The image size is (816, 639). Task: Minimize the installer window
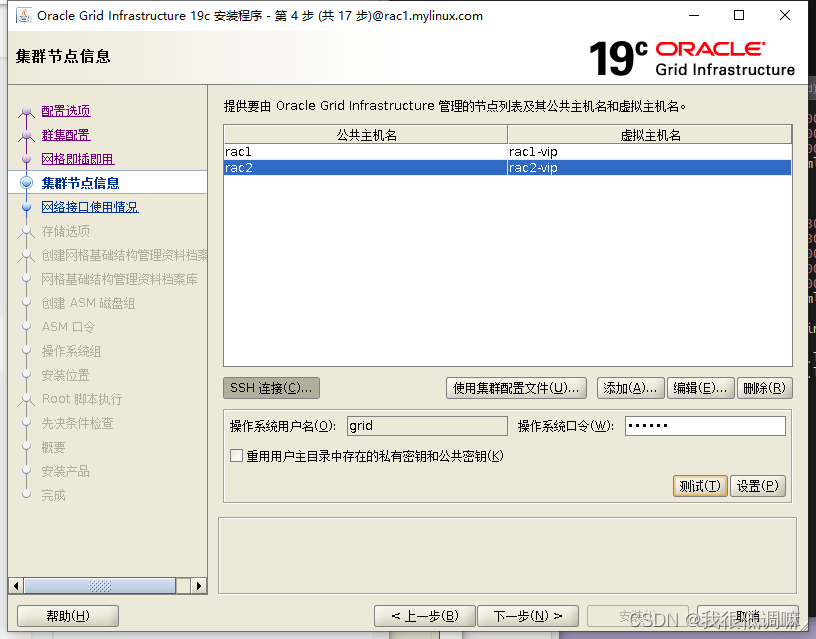click(694, 15)
